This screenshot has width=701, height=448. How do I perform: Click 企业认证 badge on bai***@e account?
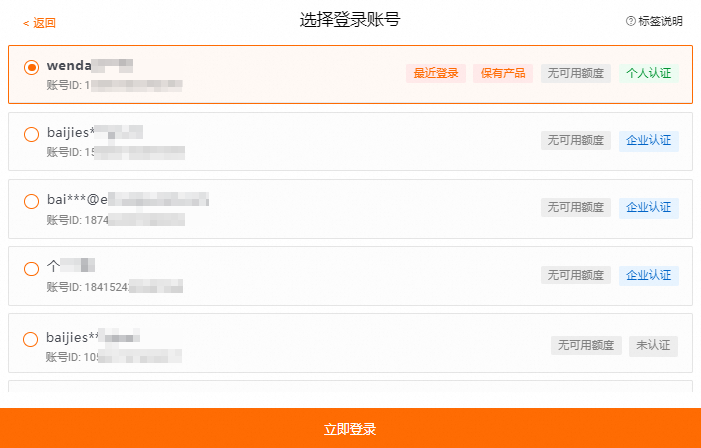click(x=649, y=207)
